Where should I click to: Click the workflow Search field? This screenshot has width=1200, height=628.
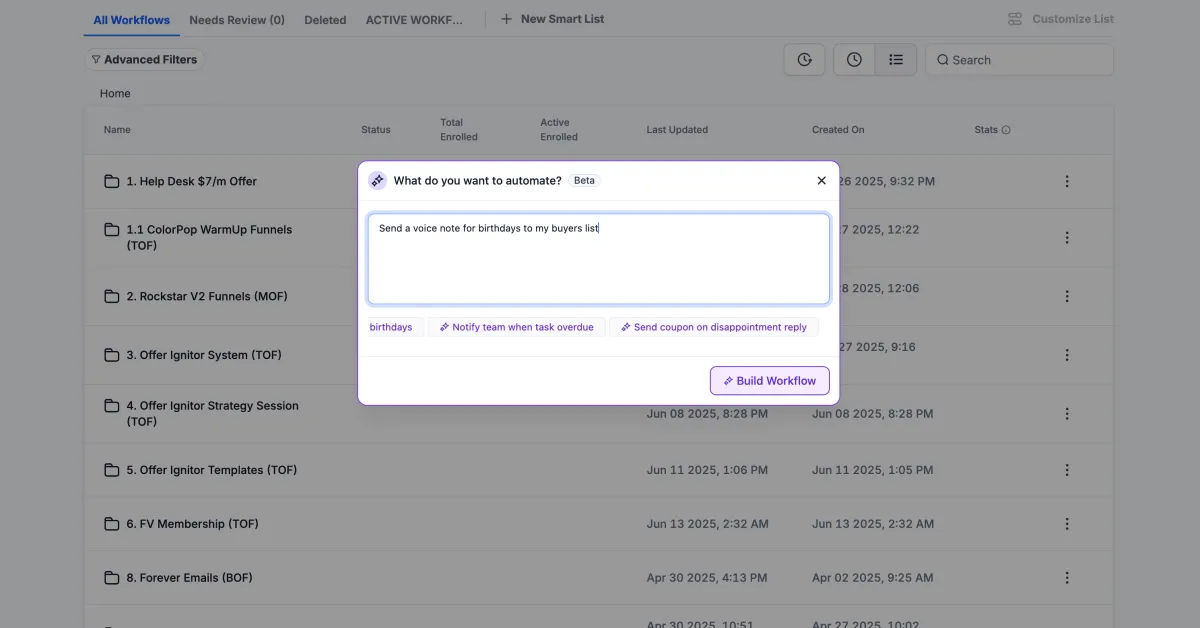(1020, 60)
